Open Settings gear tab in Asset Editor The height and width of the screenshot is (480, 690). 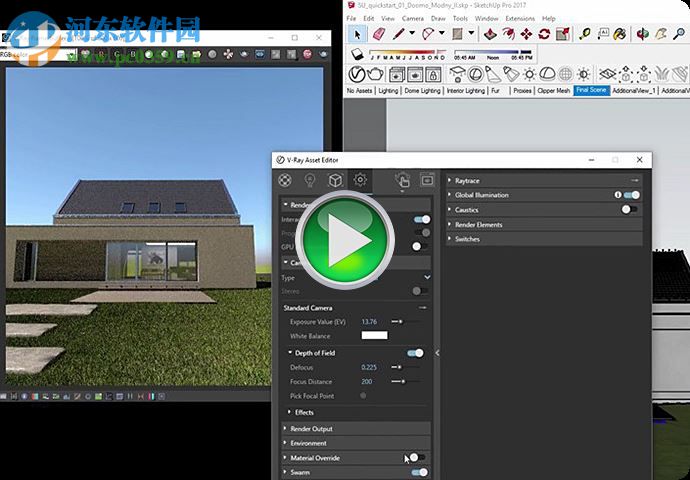[x=360, y=180]
